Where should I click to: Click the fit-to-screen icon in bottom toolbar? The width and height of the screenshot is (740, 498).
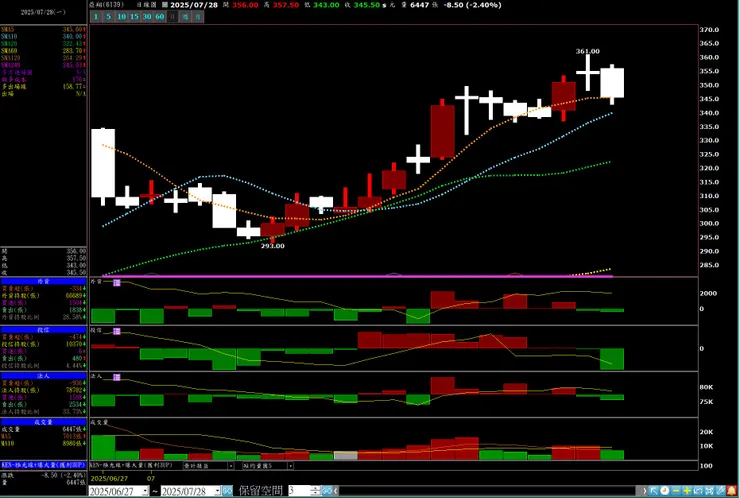coord(709,491)
